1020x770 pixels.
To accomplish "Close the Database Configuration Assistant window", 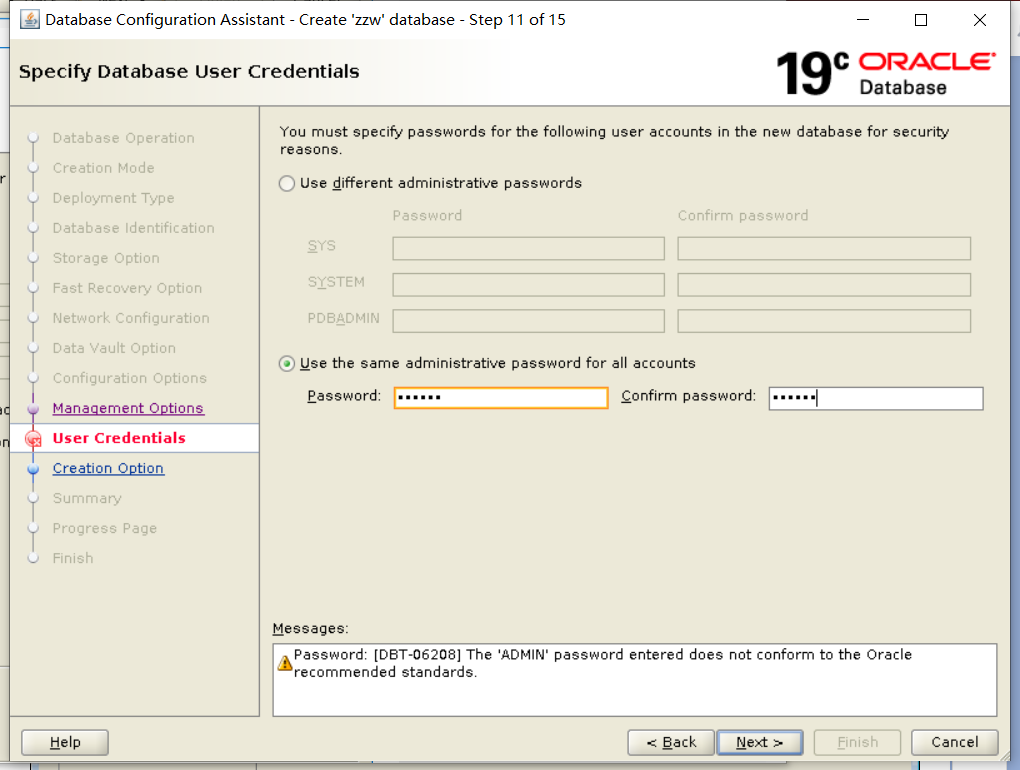I will click(x=980, y=20).
